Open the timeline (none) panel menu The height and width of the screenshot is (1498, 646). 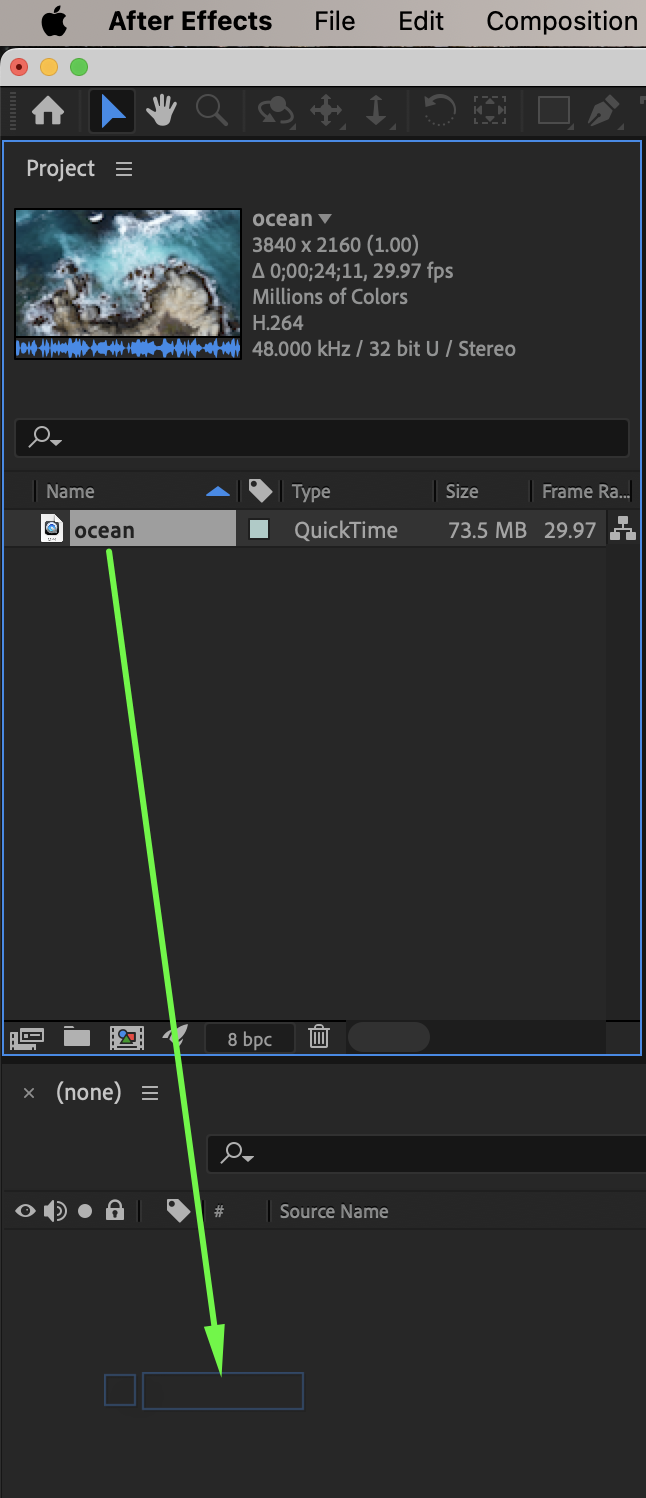(x=150, y=1093)
